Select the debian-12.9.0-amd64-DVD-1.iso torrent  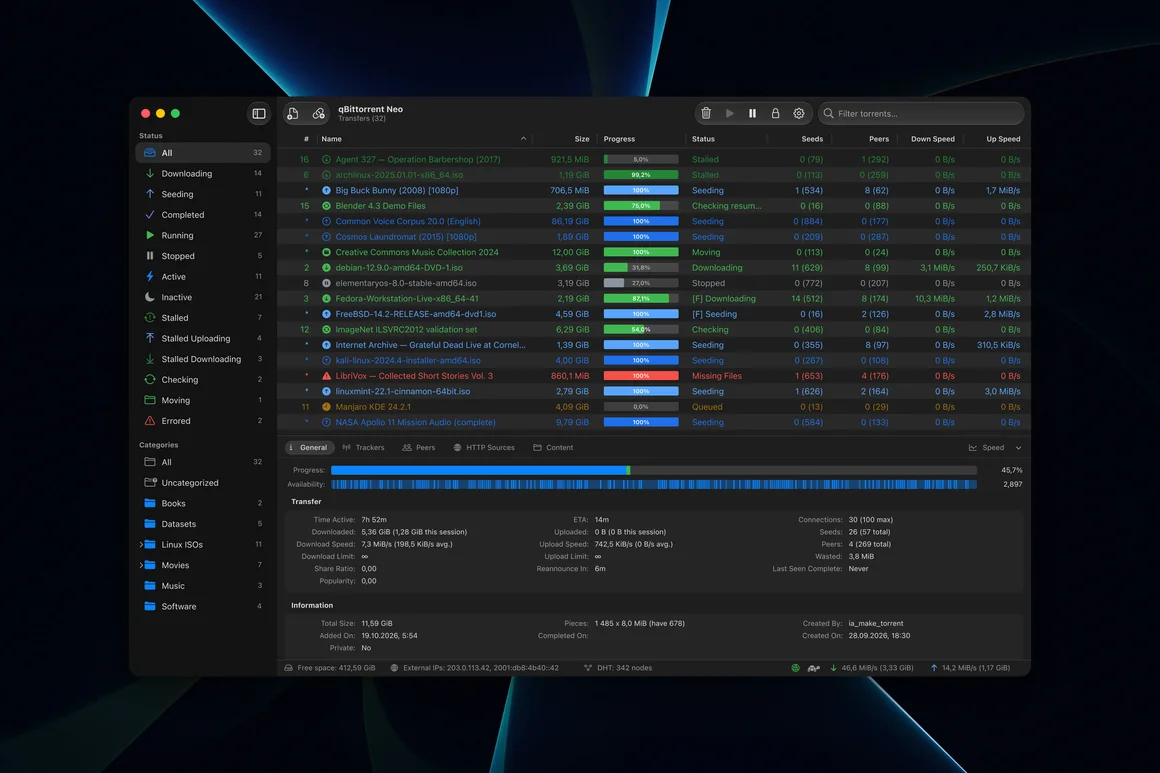coord(654,269)
